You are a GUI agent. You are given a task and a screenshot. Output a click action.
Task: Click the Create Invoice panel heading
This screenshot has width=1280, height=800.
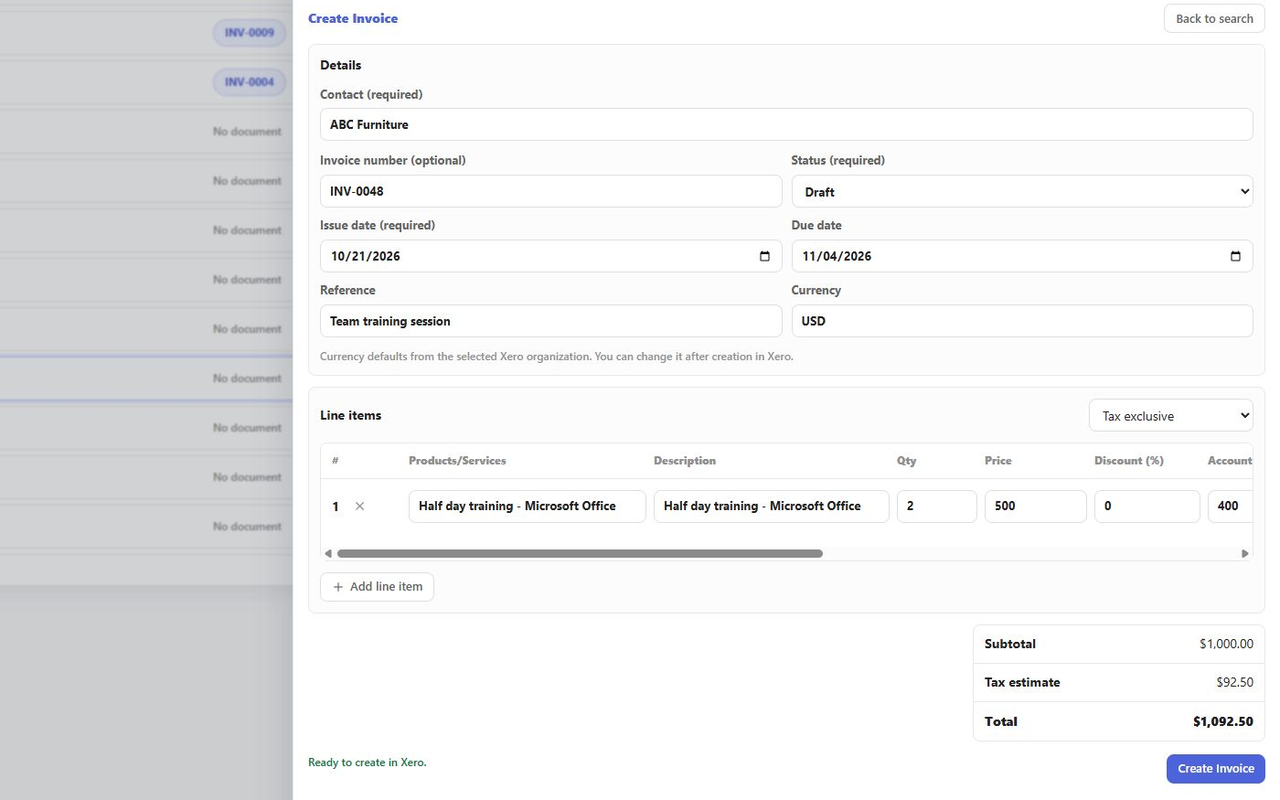click(353, 18)
